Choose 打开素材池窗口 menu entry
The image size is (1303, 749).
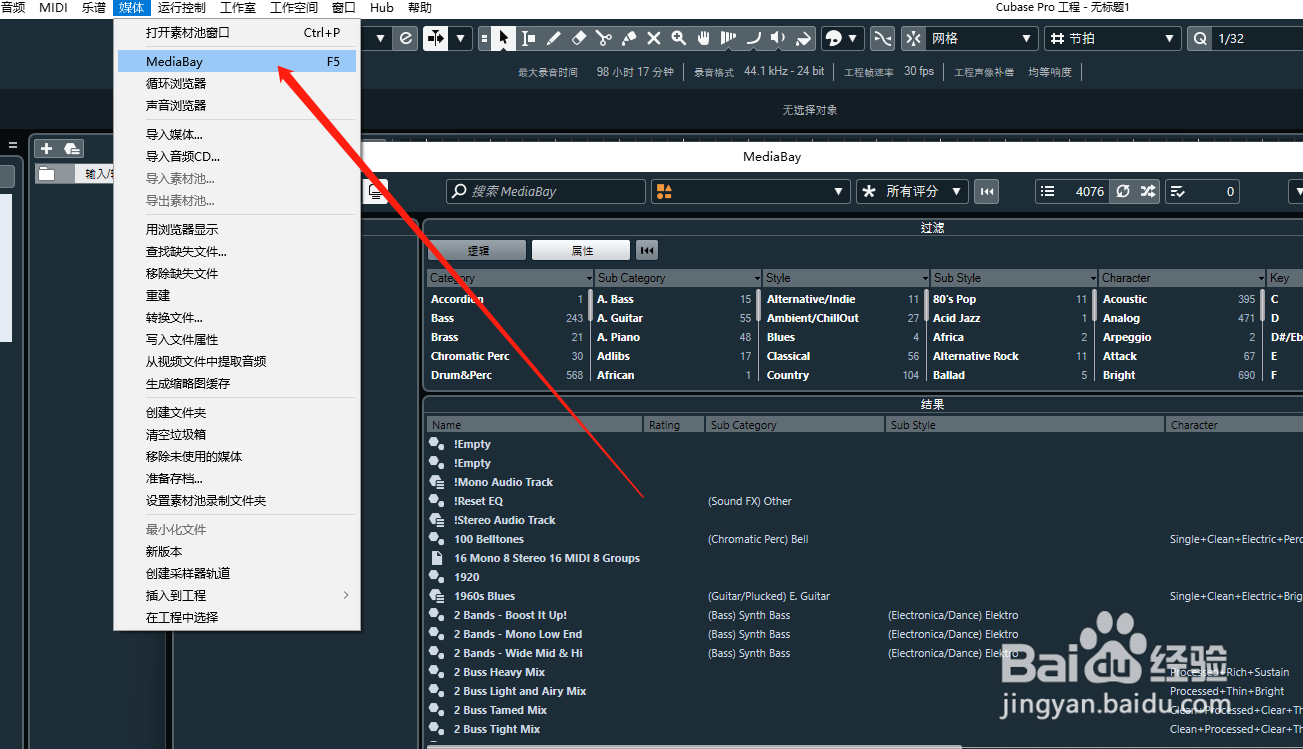[x=237, y=32]
